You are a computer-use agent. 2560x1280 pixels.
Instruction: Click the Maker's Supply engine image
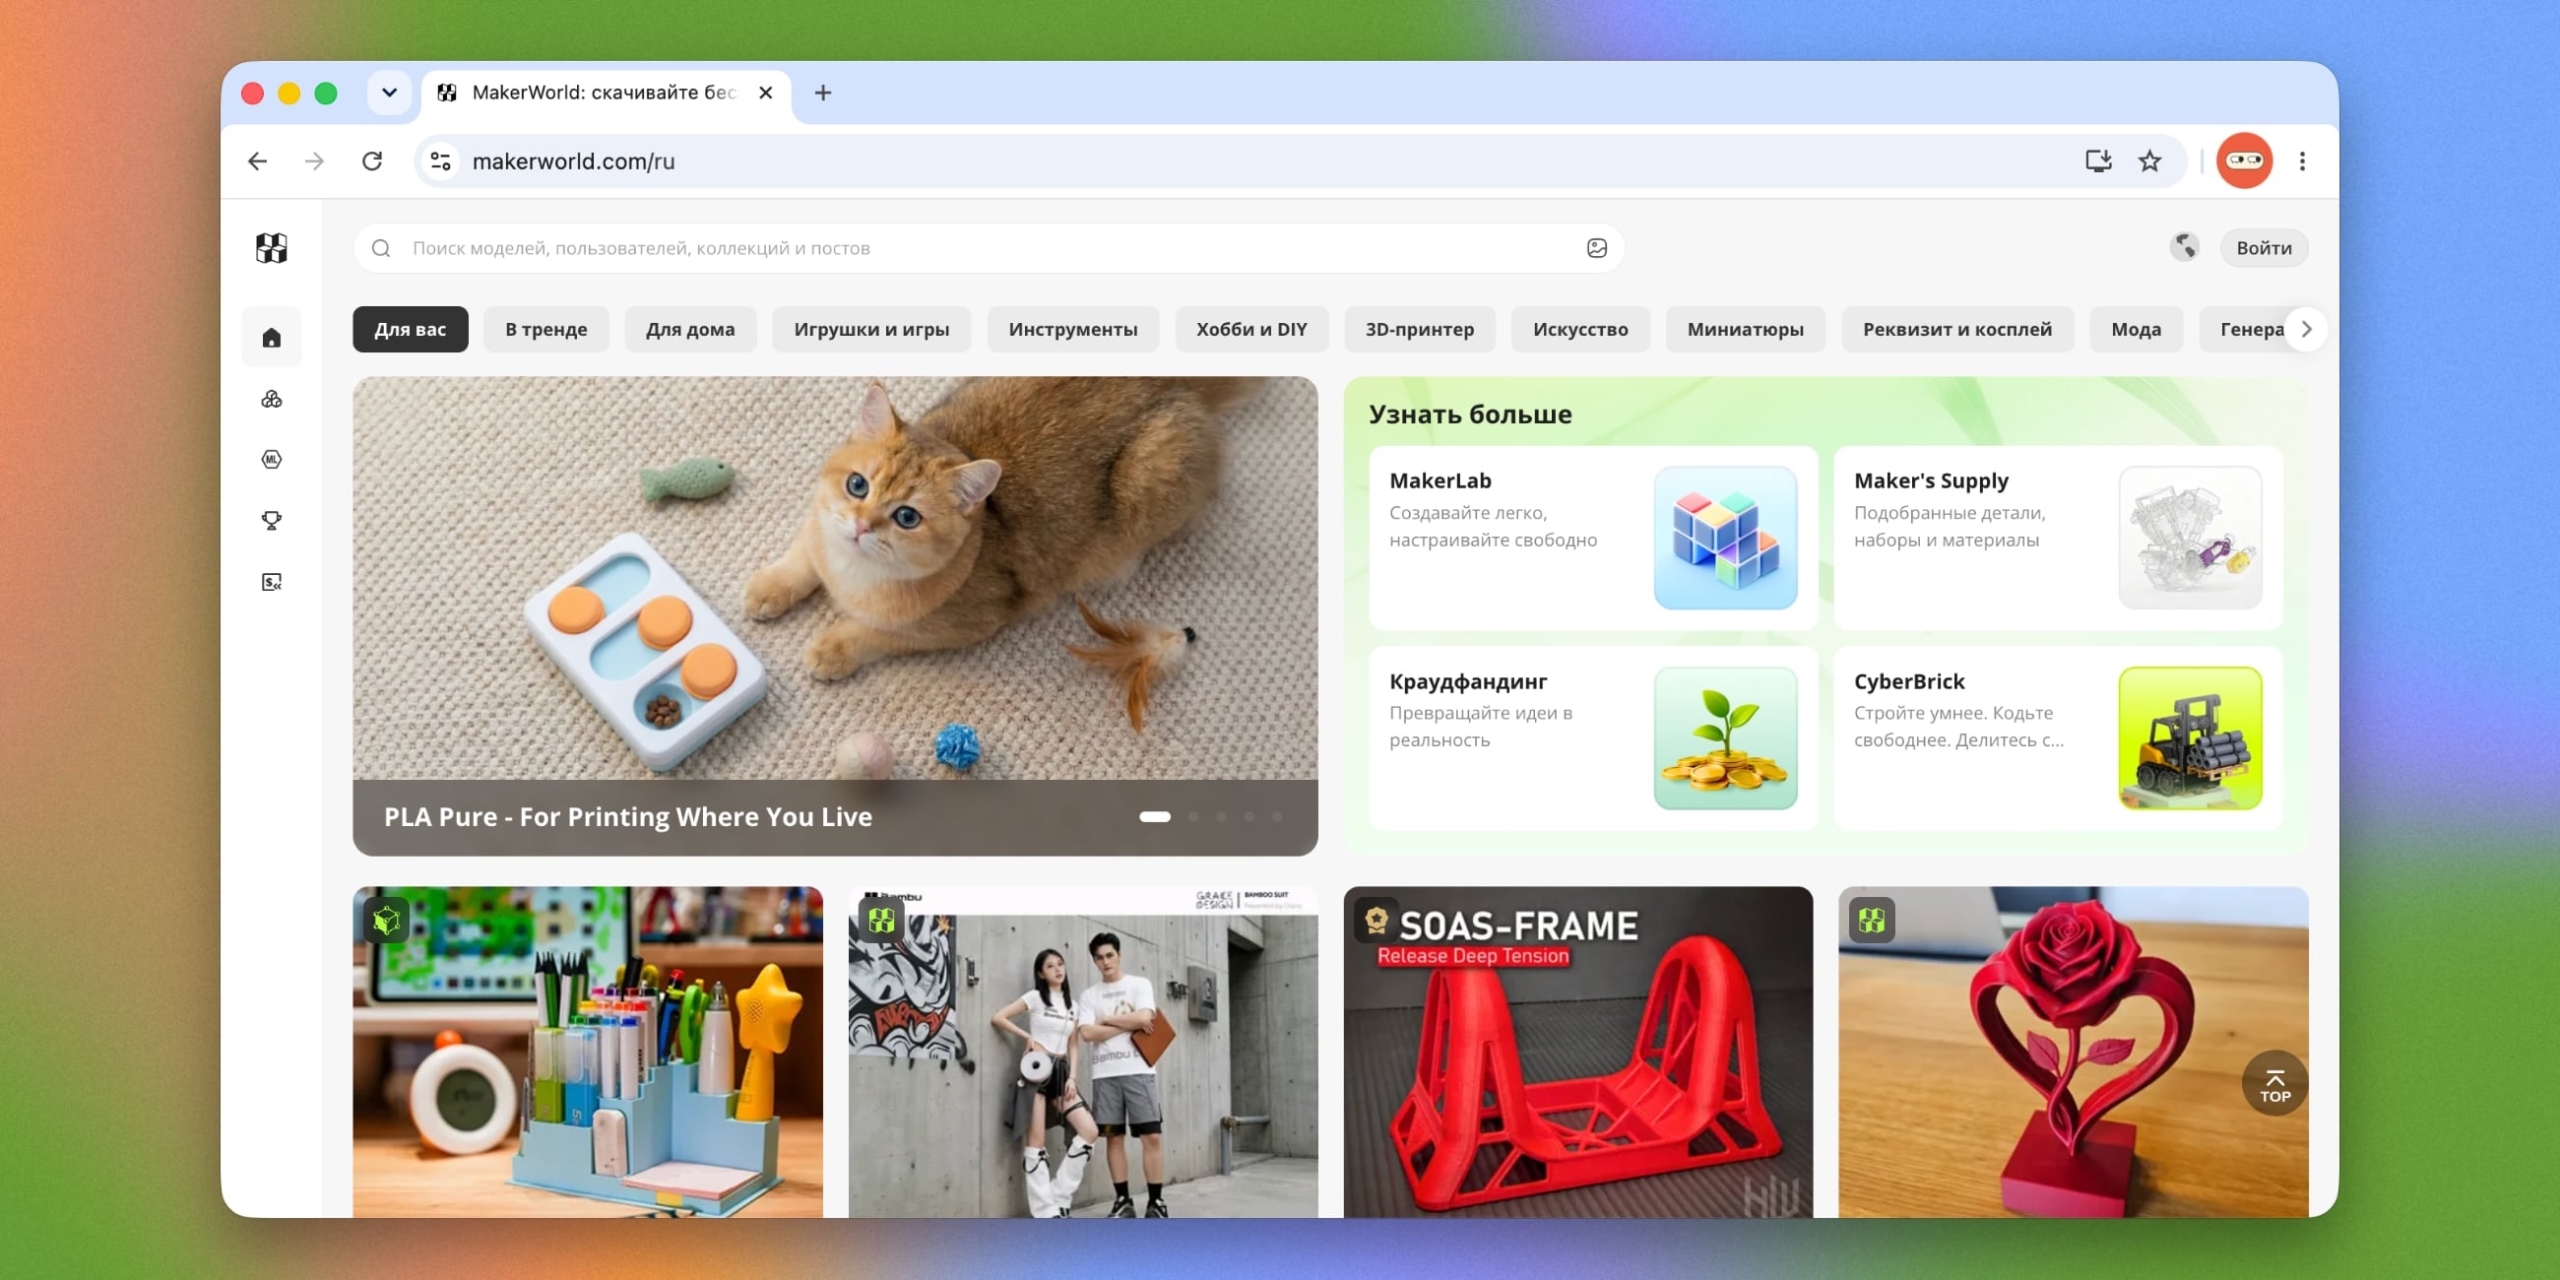[x=2190, y=538]
